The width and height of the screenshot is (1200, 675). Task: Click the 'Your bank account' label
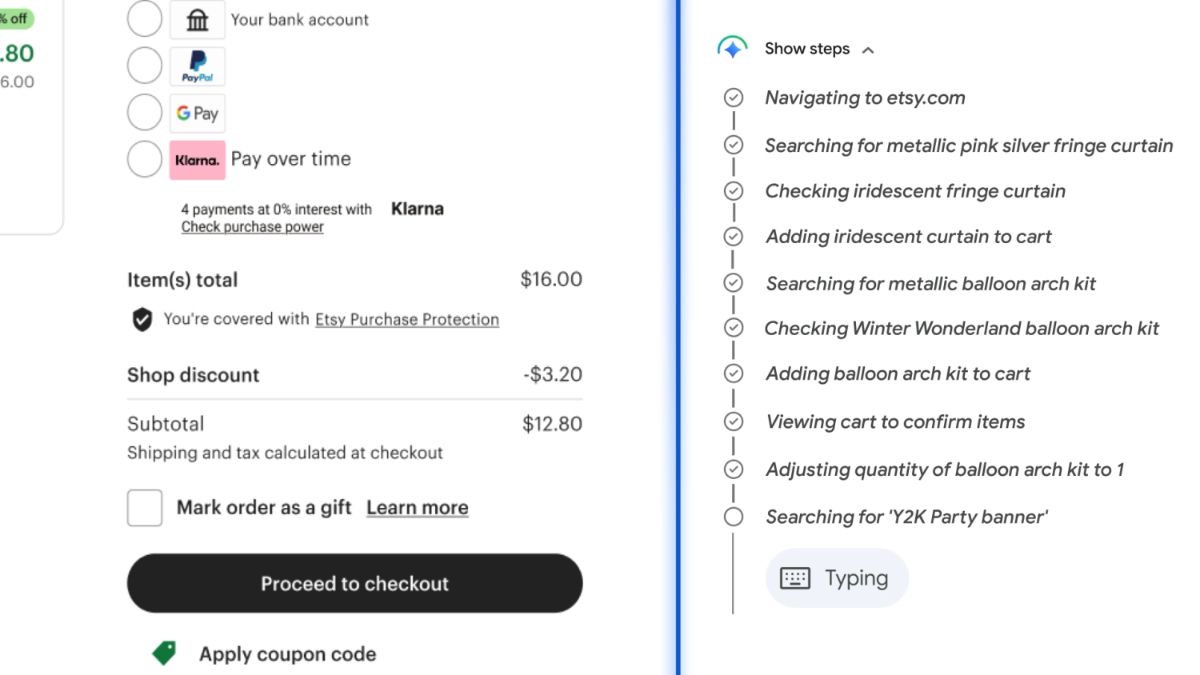299,19
